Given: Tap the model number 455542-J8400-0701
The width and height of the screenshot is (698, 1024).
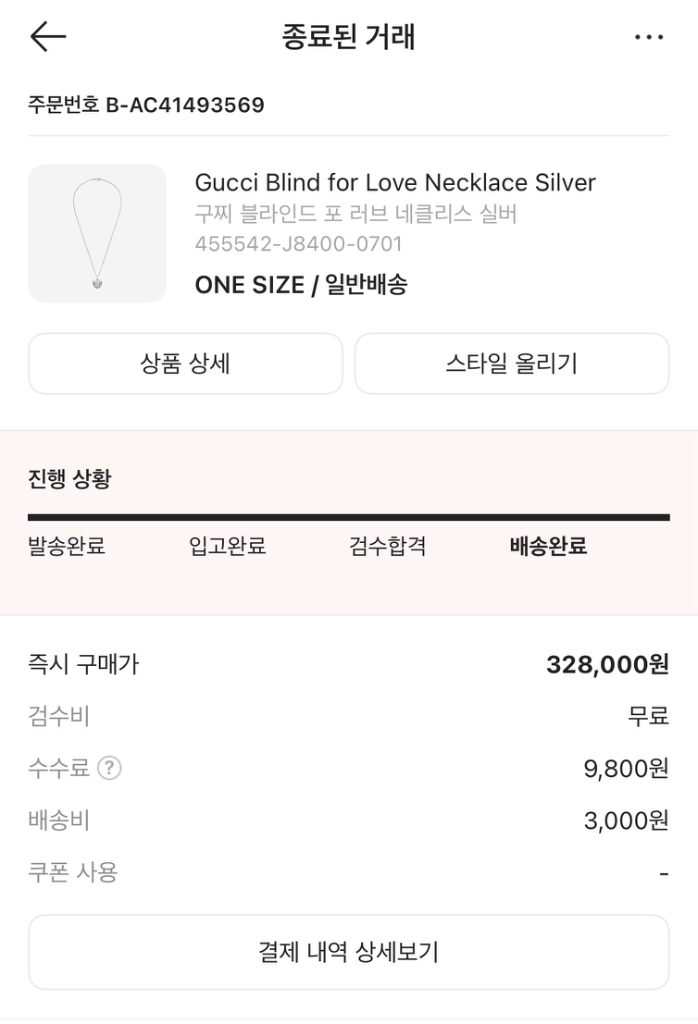Looking at the screenshot, I should (298, 244).
